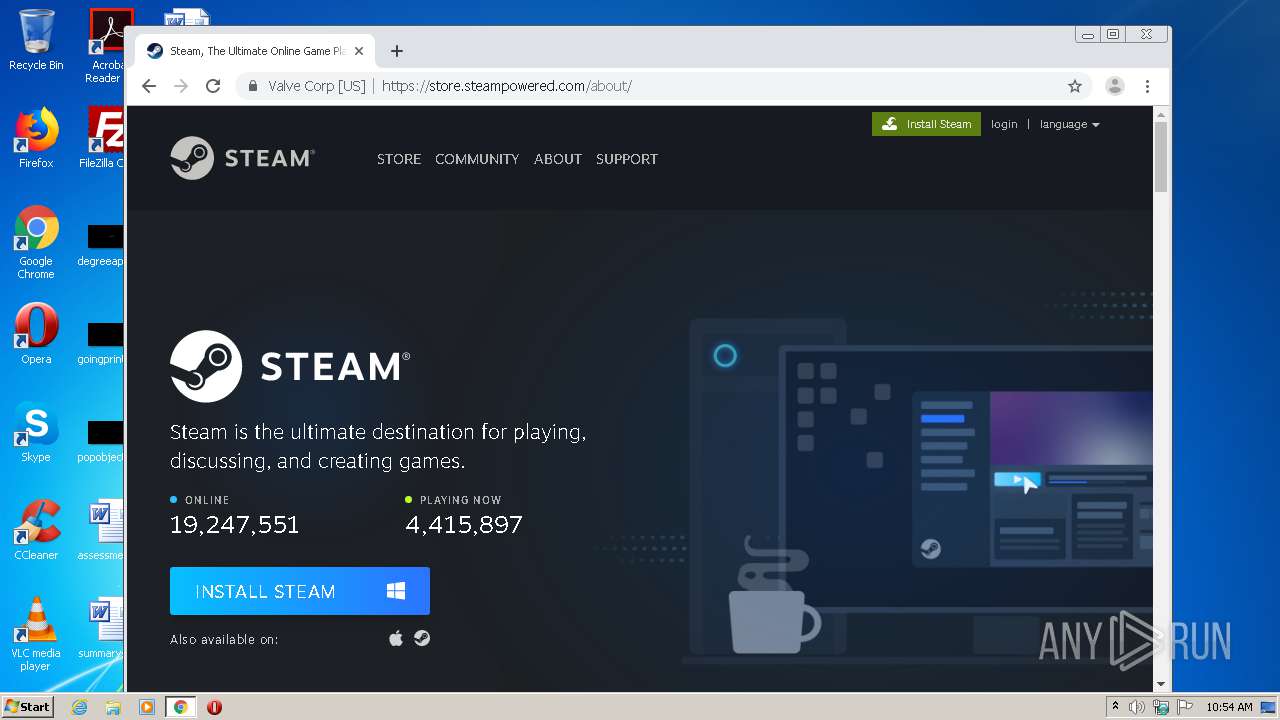Click the login link

click(1004, 124)
